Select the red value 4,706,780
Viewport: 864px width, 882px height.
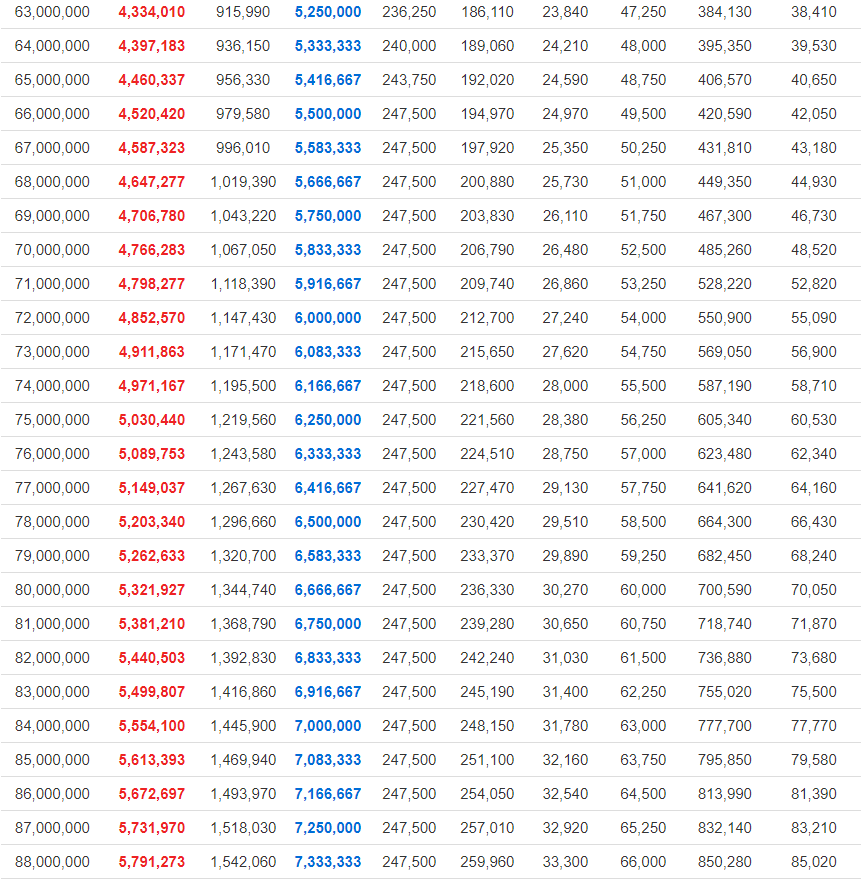click(x=152, y=216)
